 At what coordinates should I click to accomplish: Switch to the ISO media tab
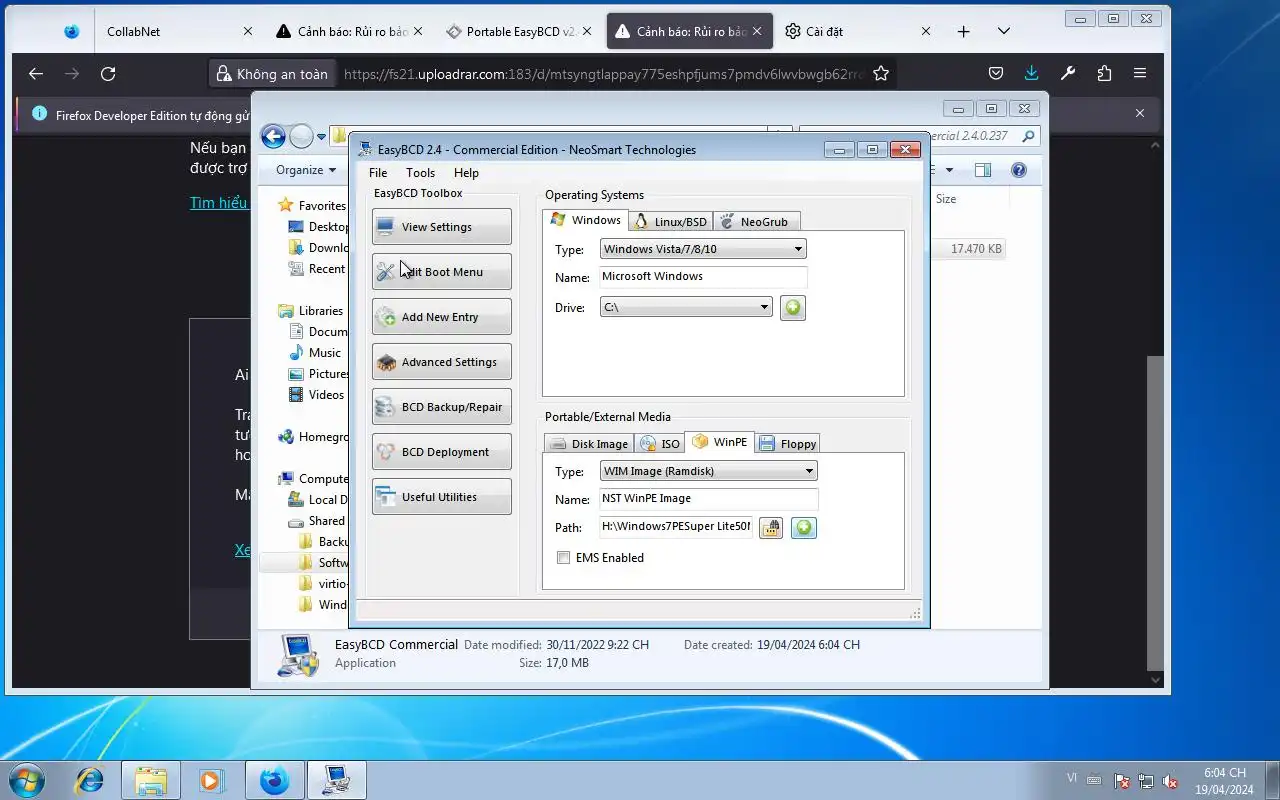click(x=660, y=443)
